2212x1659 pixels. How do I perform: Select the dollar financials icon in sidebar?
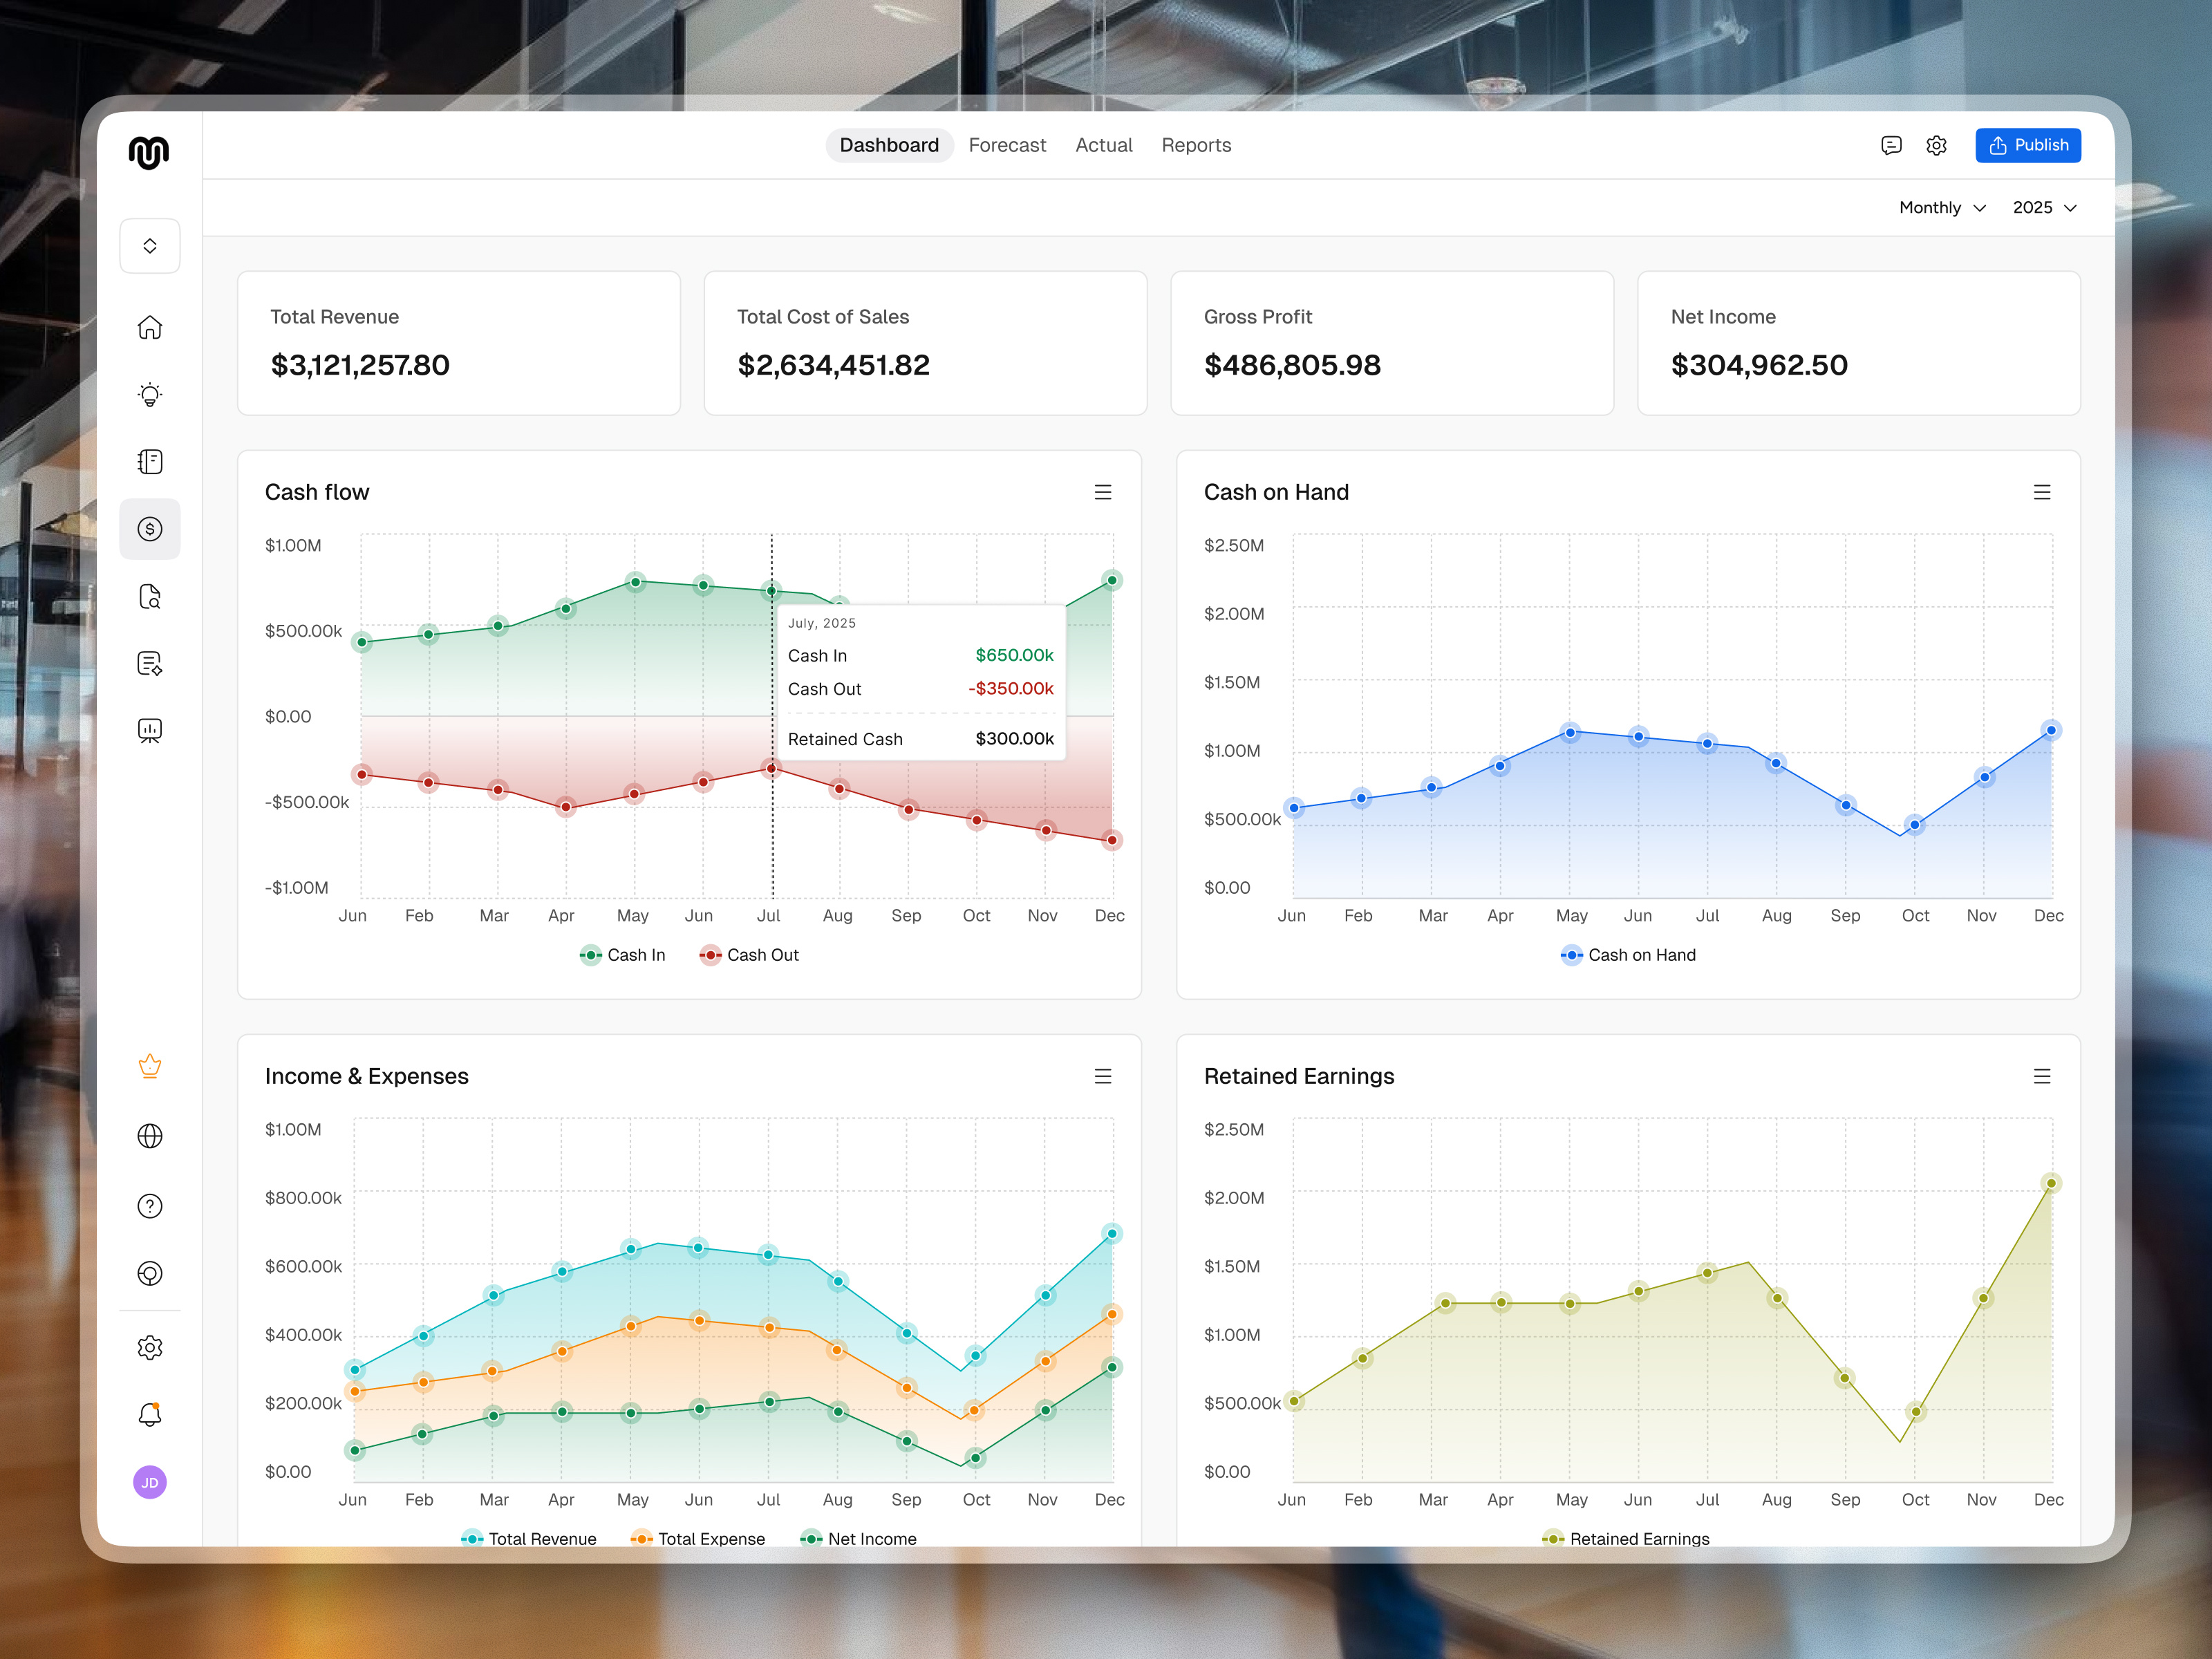click(x=150, y=529)
